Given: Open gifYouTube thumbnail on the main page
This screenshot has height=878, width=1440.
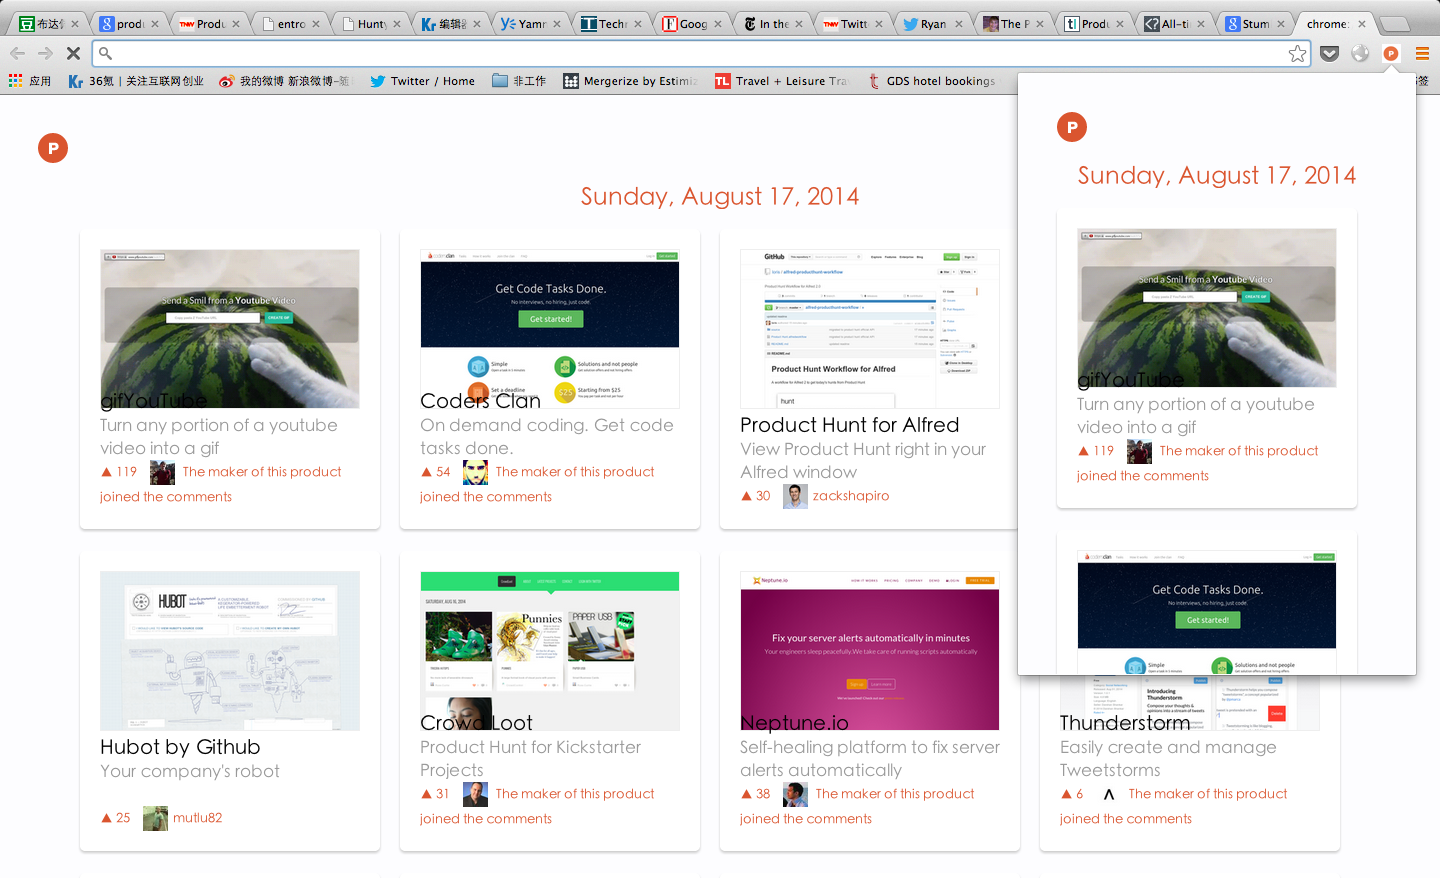Looking at the screenshot, I should click(x=230, y=329).
